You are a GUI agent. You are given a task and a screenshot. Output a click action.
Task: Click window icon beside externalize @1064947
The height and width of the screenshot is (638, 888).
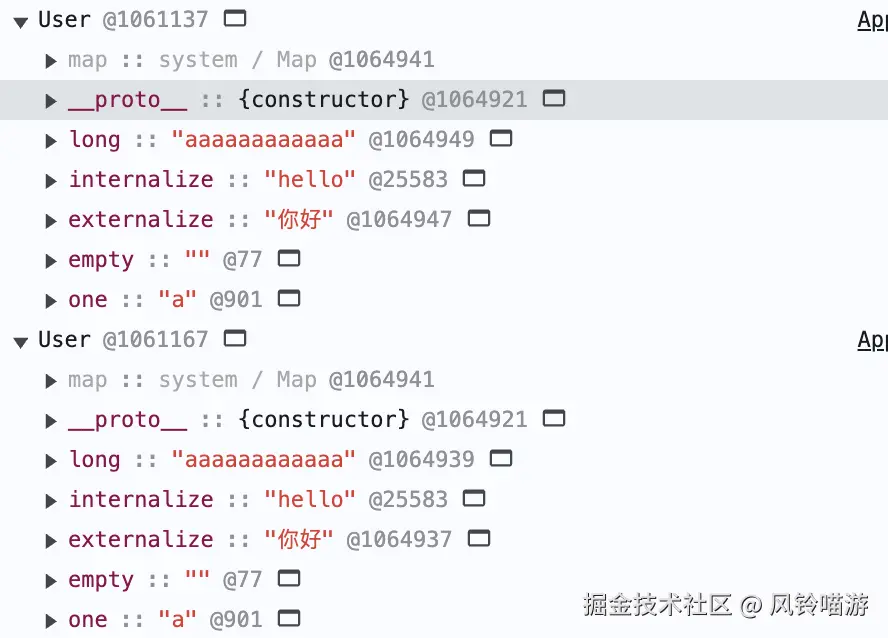479,218
